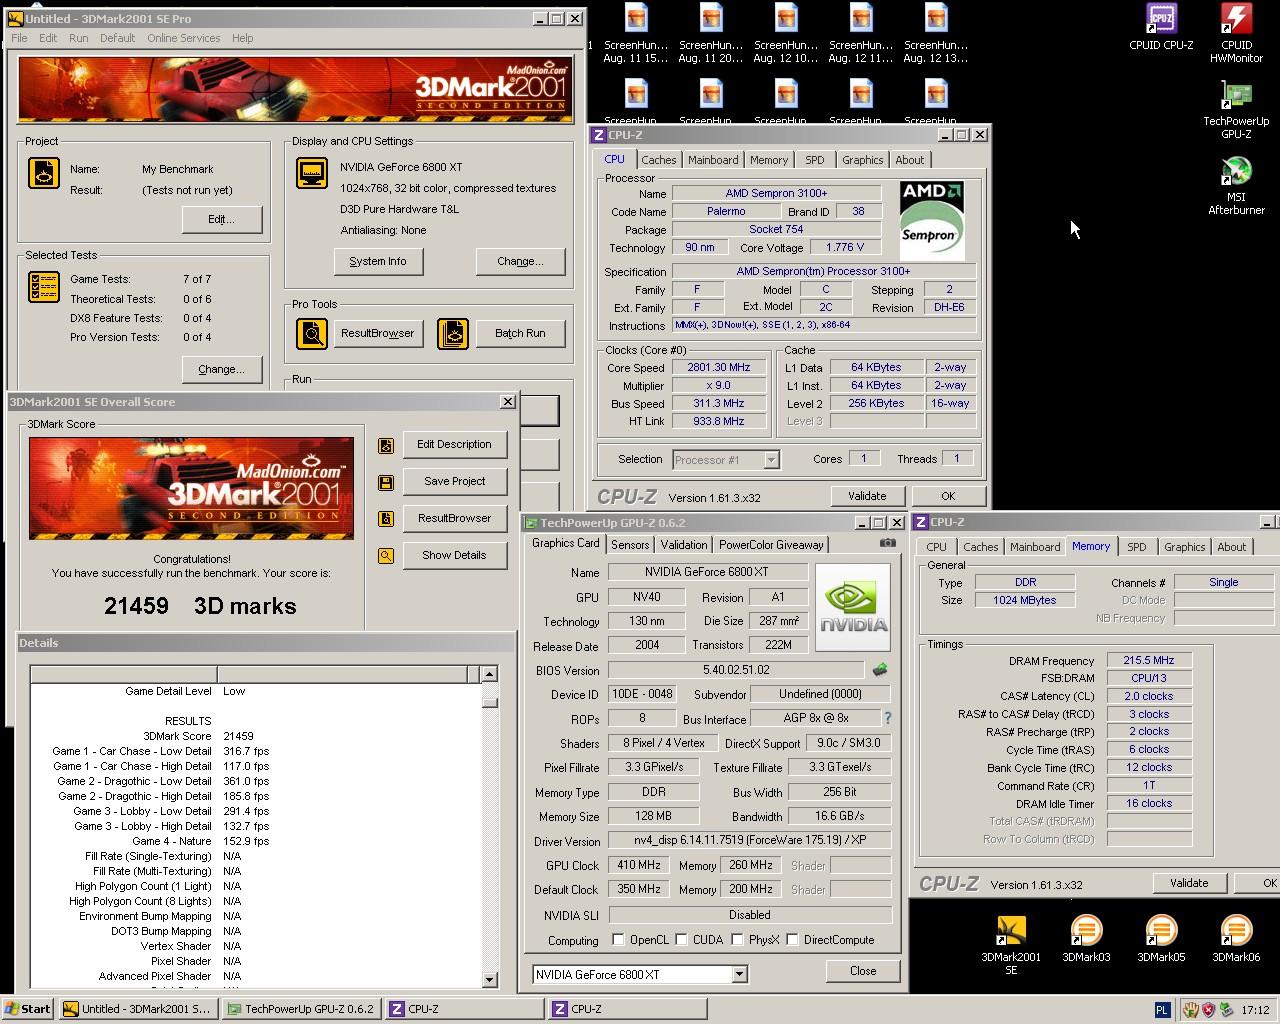Open the File menu in 3DMark2001
This screenshot has height=1024, width=1280.
[x=19, y=38]
